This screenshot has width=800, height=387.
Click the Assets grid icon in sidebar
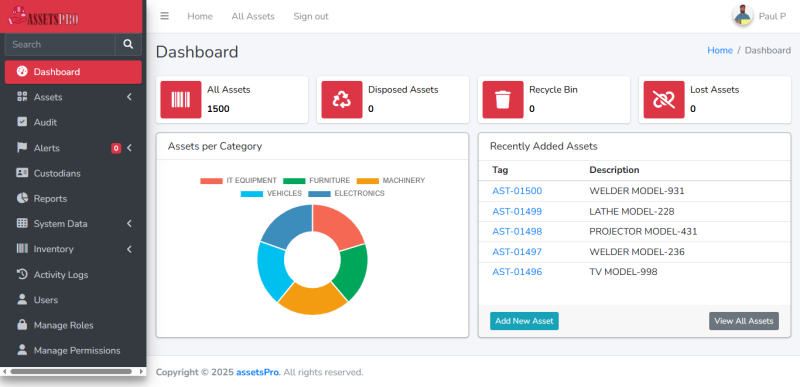22,97
